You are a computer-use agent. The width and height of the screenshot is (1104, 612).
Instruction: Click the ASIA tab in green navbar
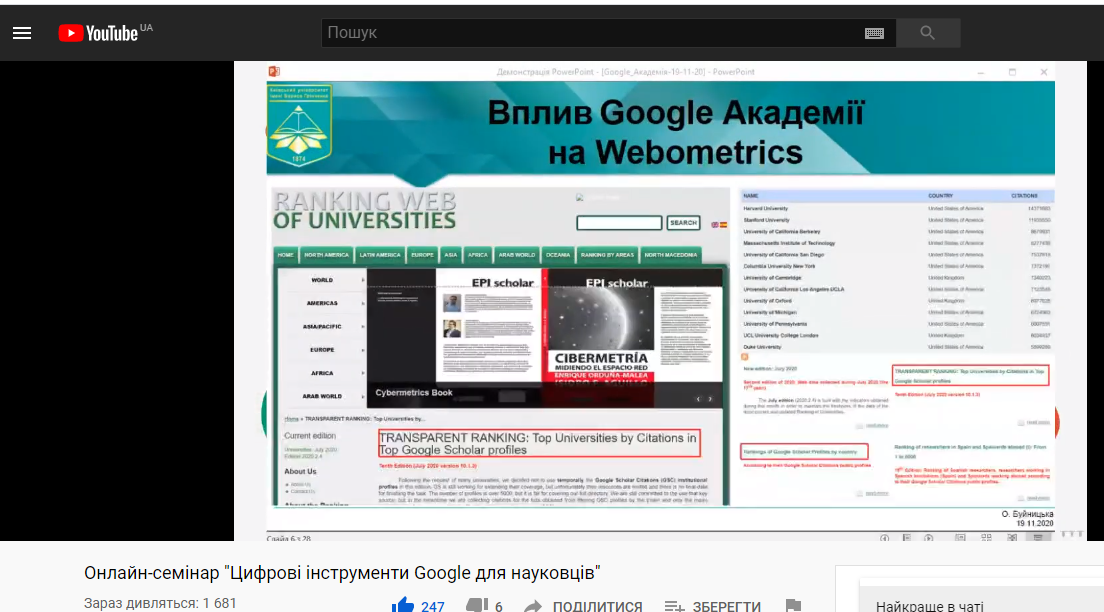click(451, 255)
